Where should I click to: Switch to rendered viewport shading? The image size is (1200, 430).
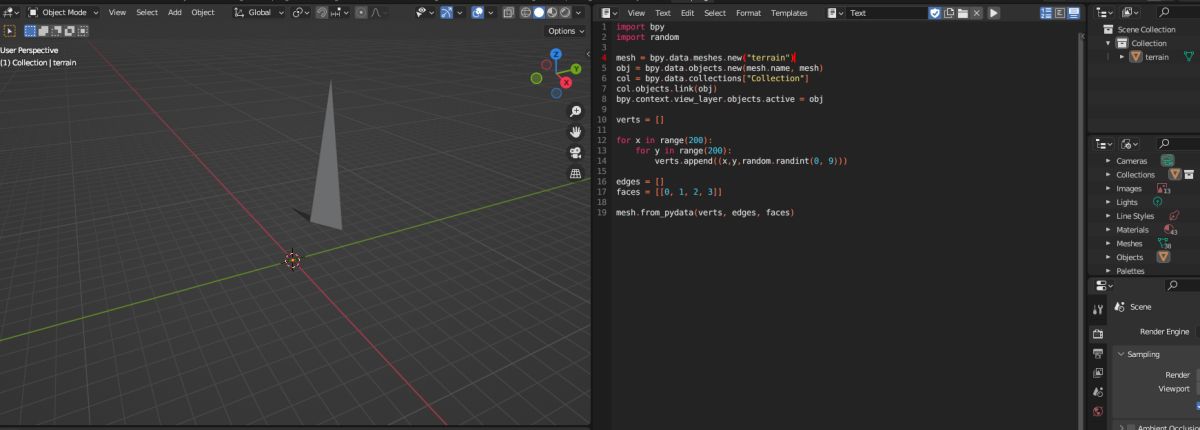tap(565, 13)
